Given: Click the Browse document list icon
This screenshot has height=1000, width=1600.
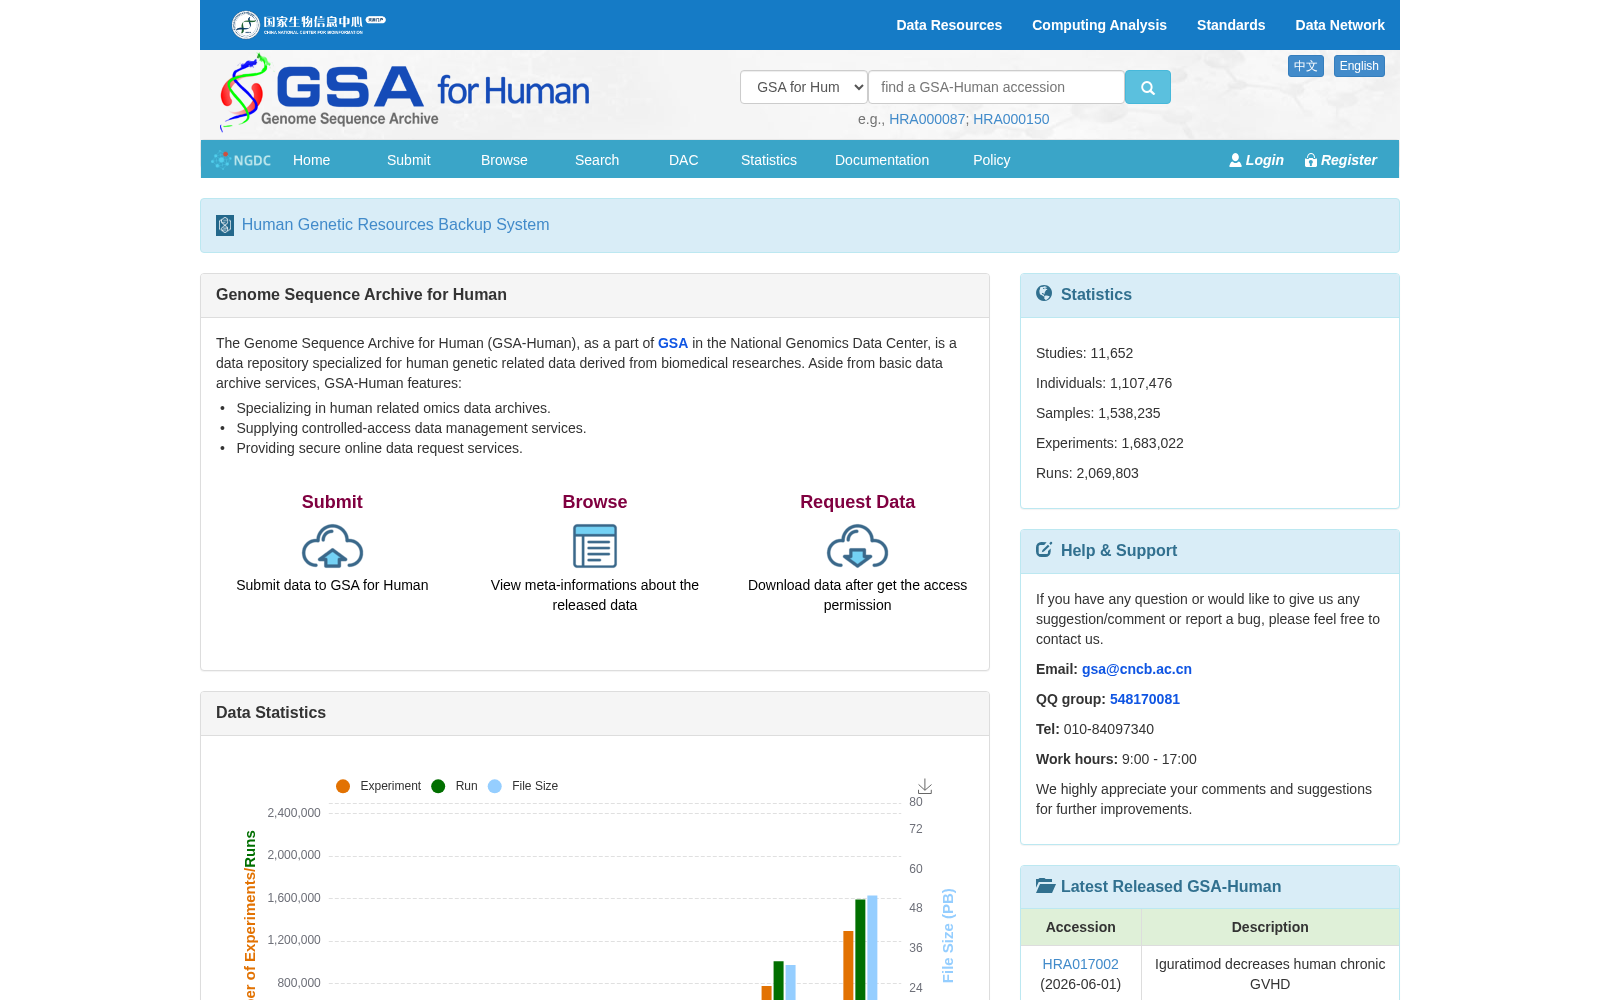Looking at the screenshot, I should [595, 547].
